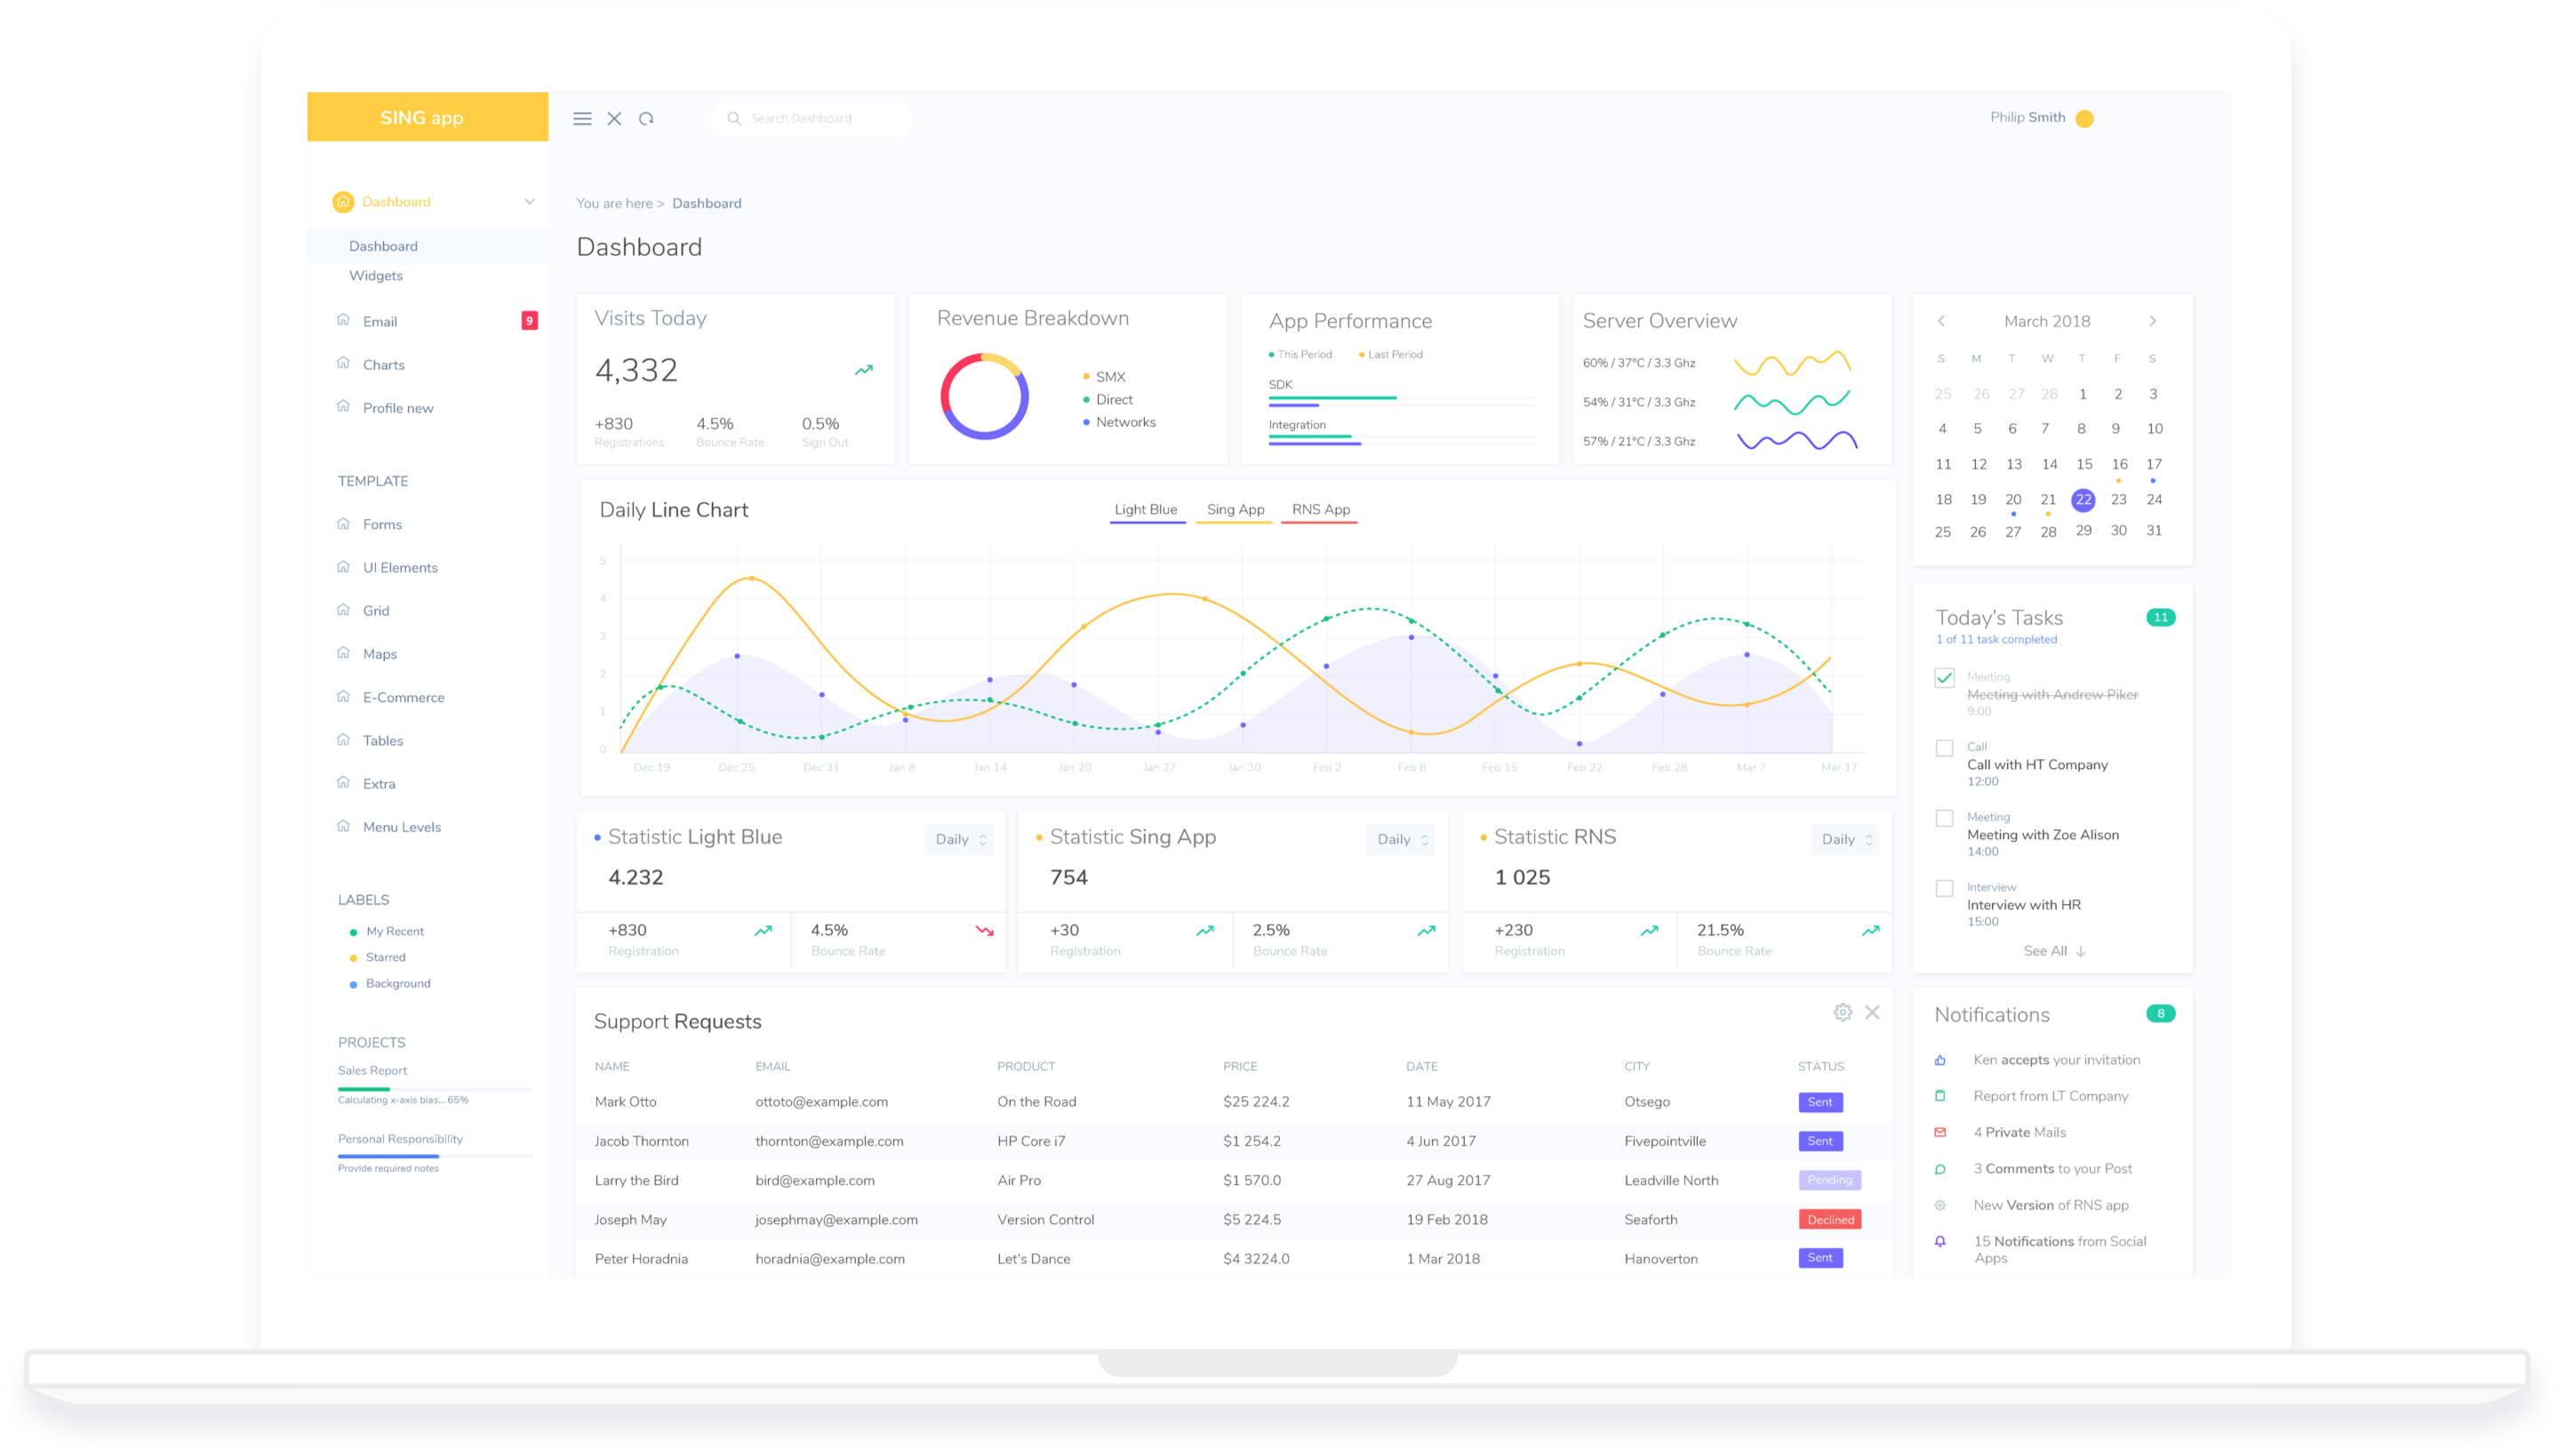
Task: Click the refresh icon in header
Action: (x=646, y=118)
